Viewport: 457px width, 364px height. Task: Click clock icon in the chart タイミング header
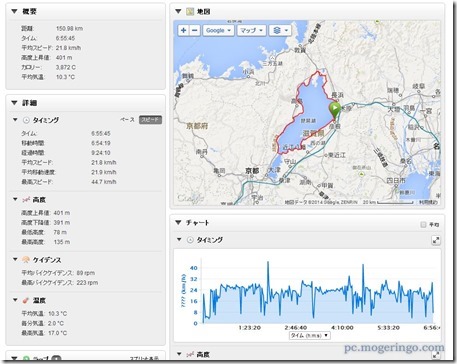190,240
